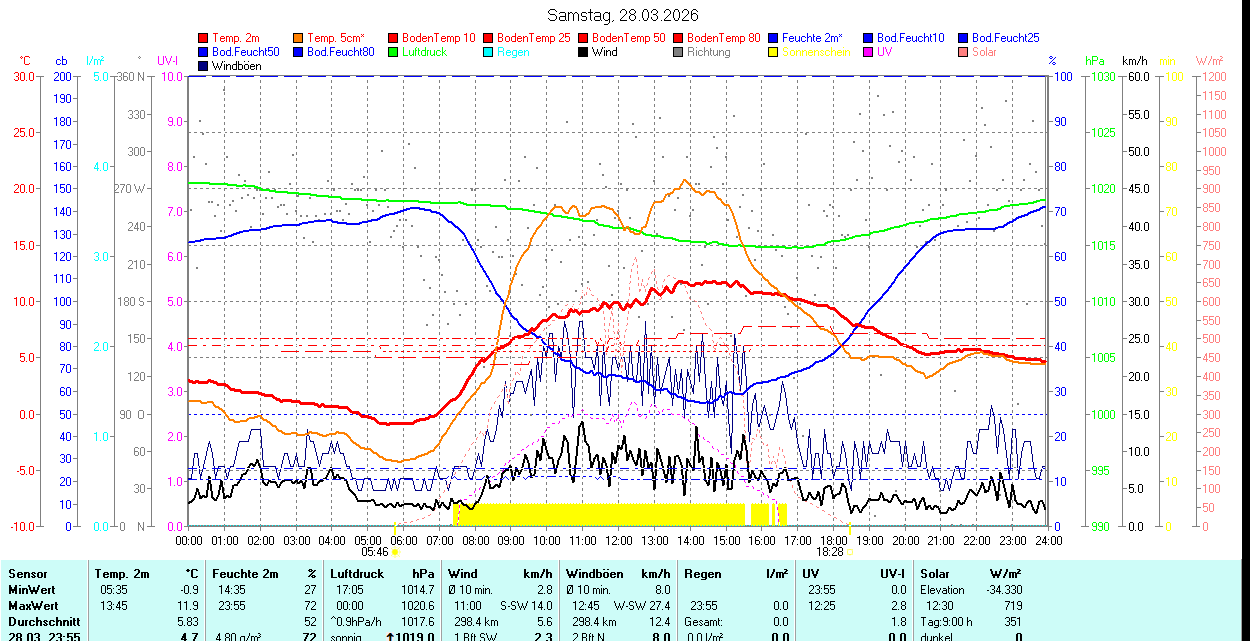
Task: Click the magenta UV legend swatch
Action: (x=869, y=52)
